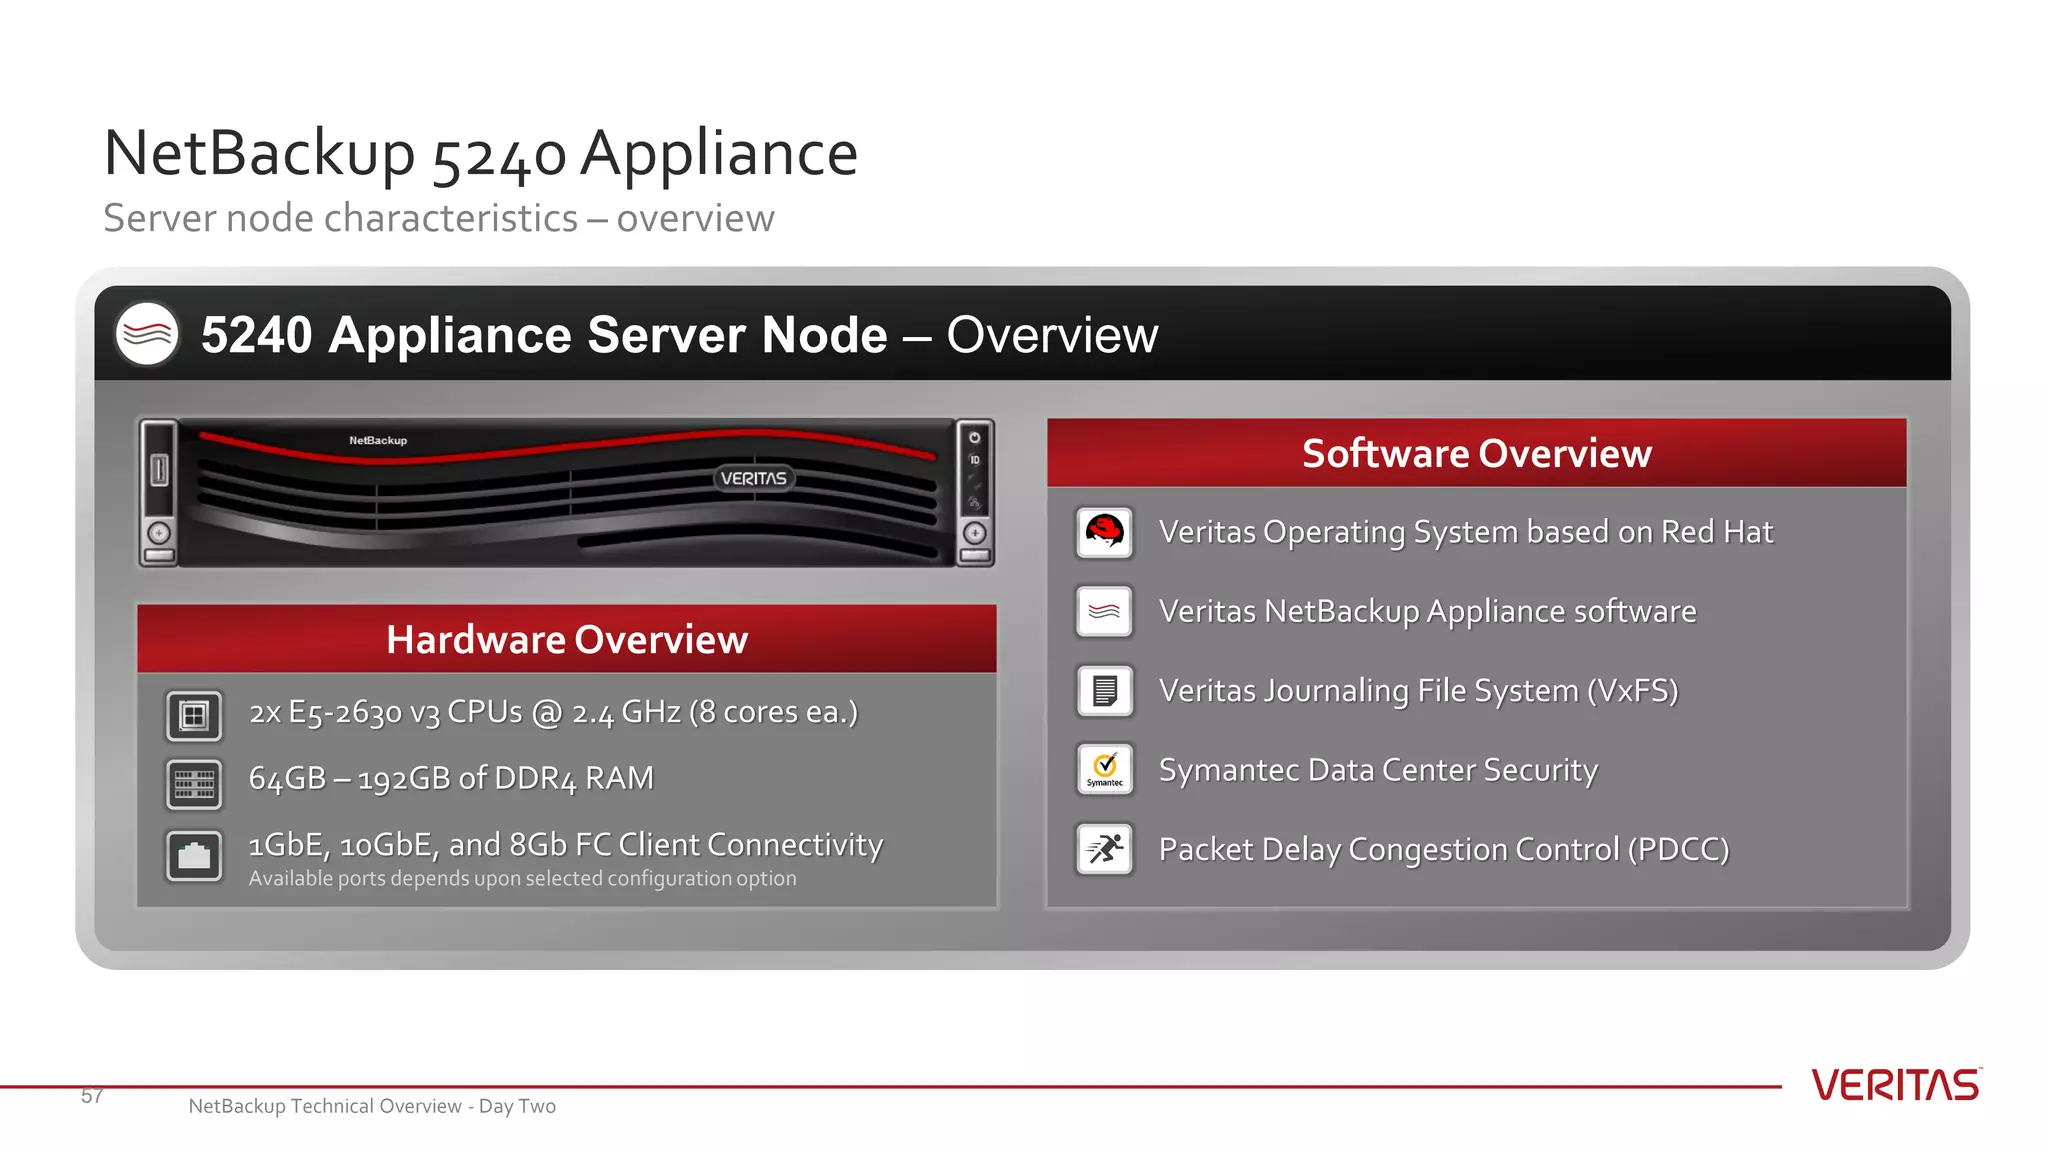This screenshot has height=1152, width=2048.
Task: Select Veritas Operating System based on Red Hat
Action: (1466, 532)
